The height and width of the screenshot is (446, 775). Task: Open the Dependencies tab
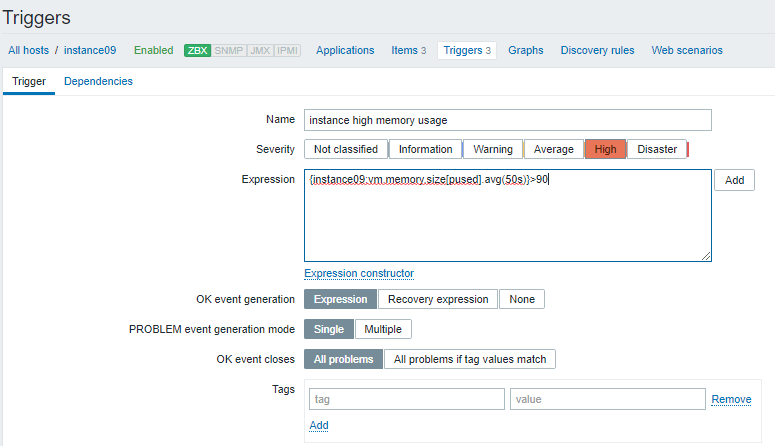98,81
